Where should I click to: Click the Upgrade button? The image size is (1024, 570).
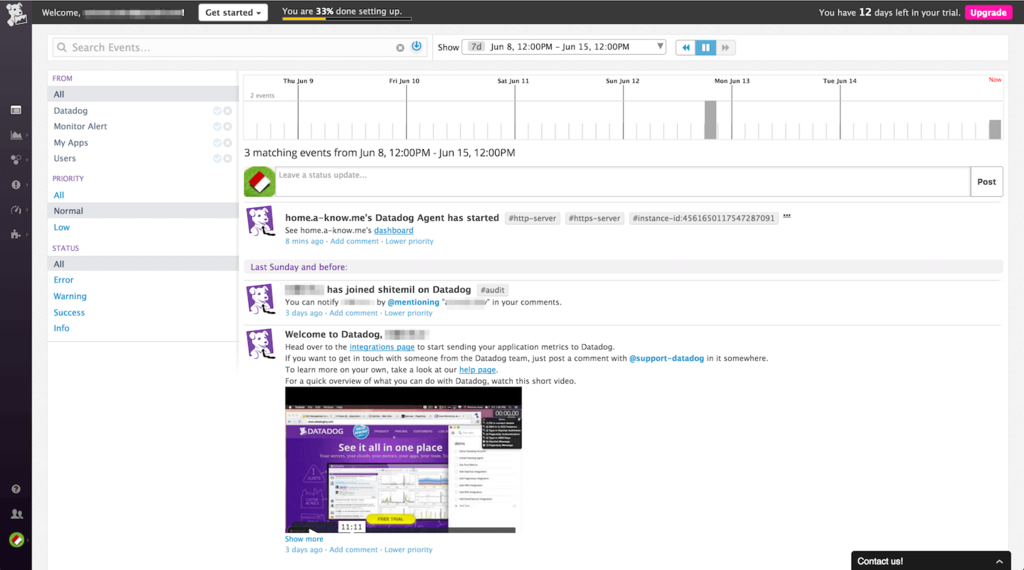(x=988, y=12)
